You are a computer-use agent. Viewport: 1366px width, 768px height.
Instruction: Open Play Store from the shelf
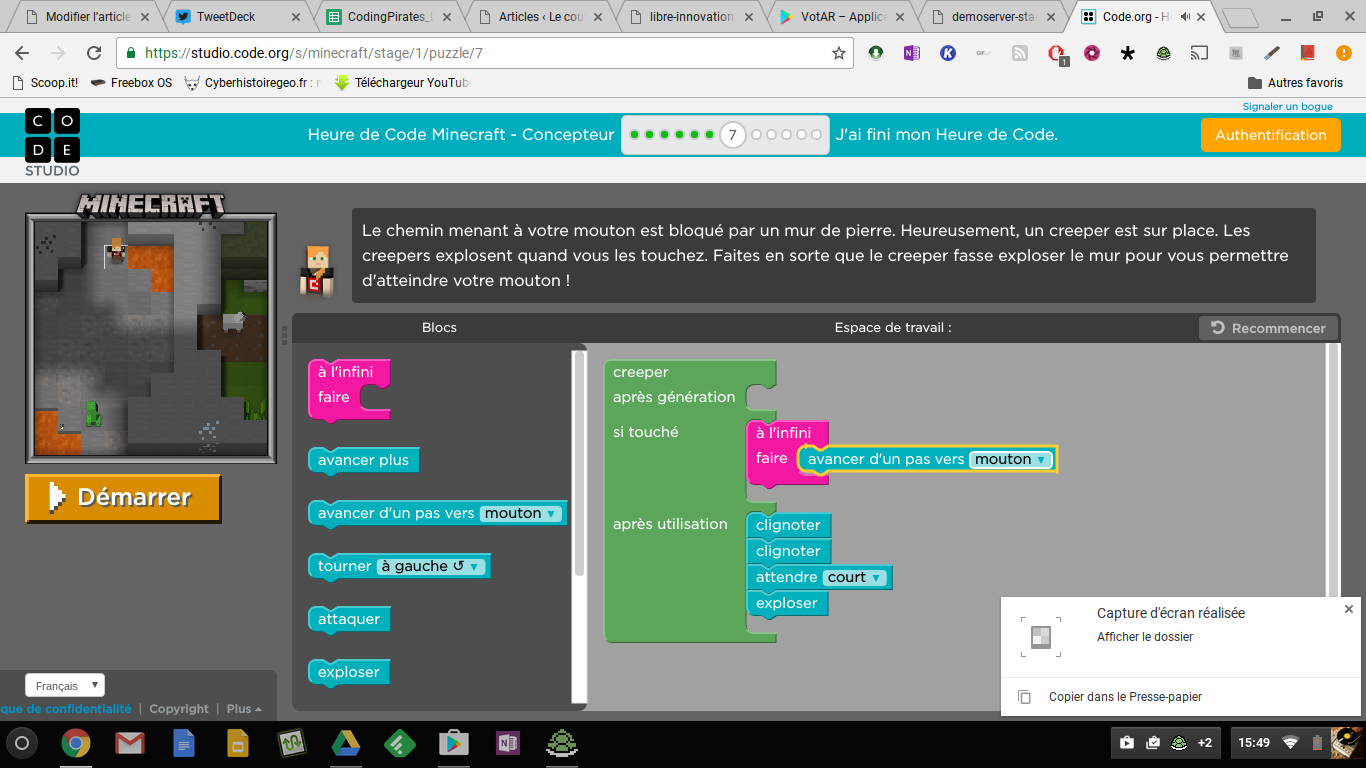click(453, 743)
